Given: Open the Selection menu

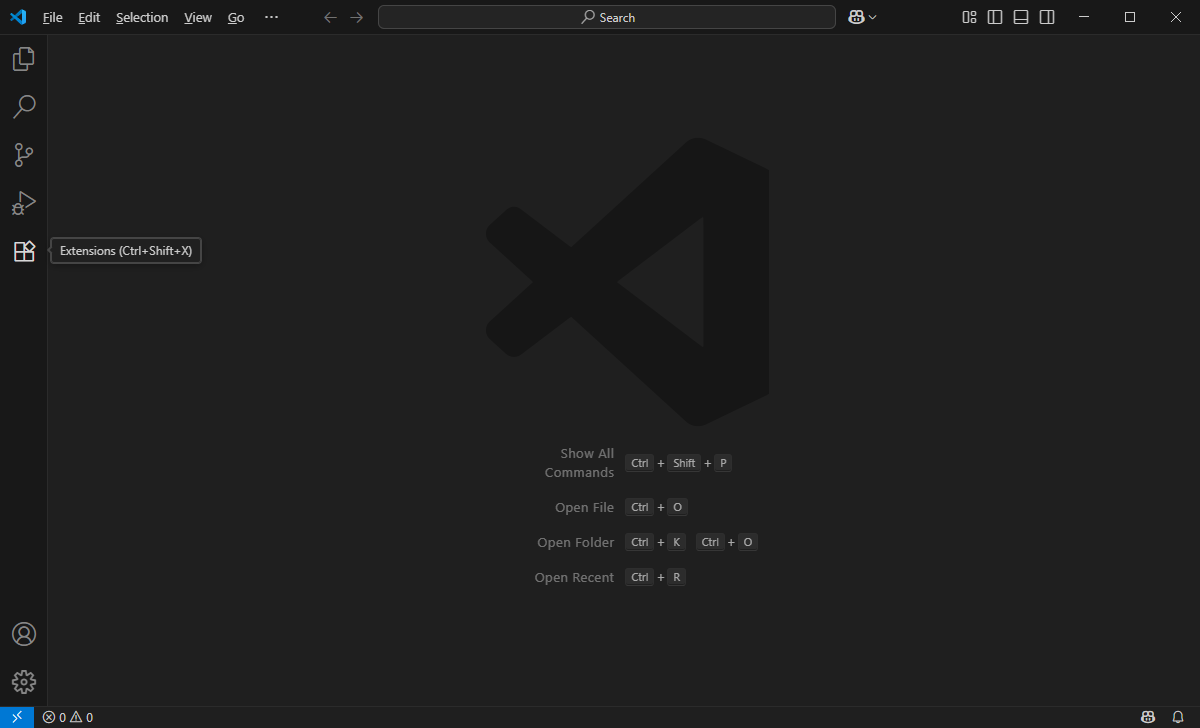Looking at the screenshot, I should (142, 17).
